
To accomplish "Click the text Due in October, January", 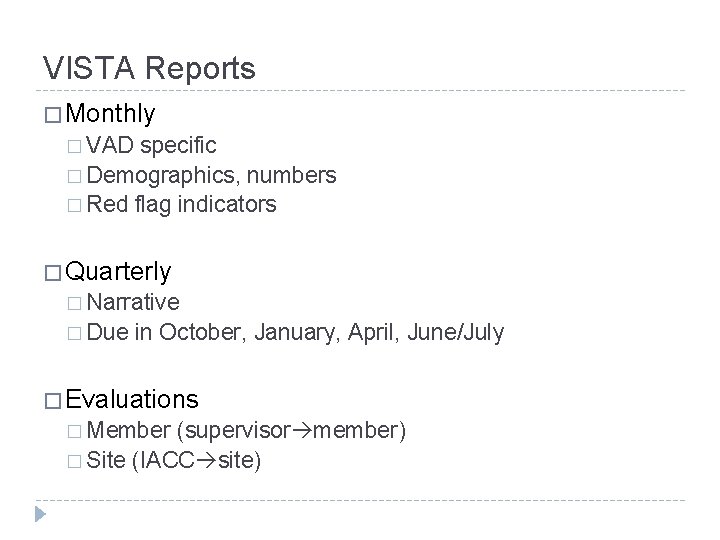I will click(x=213, y=332).
